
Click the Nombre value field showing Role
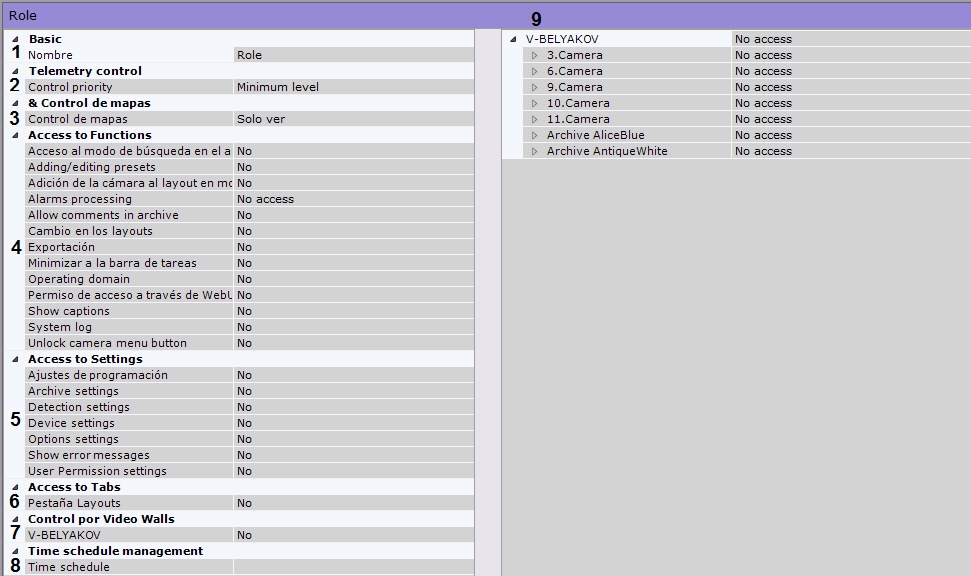(352, 55)
